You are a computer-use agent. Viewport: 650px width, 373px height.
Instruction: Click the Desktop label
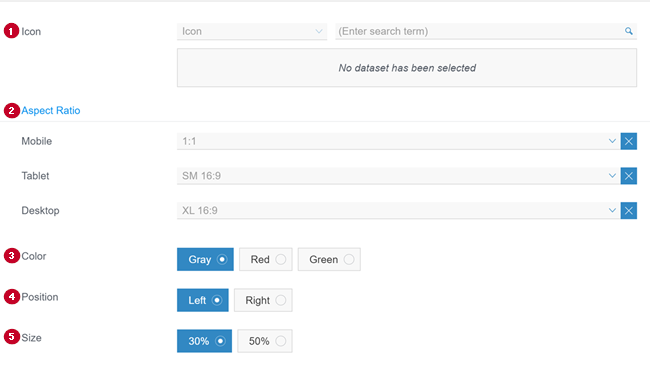(x=40, y=211)
